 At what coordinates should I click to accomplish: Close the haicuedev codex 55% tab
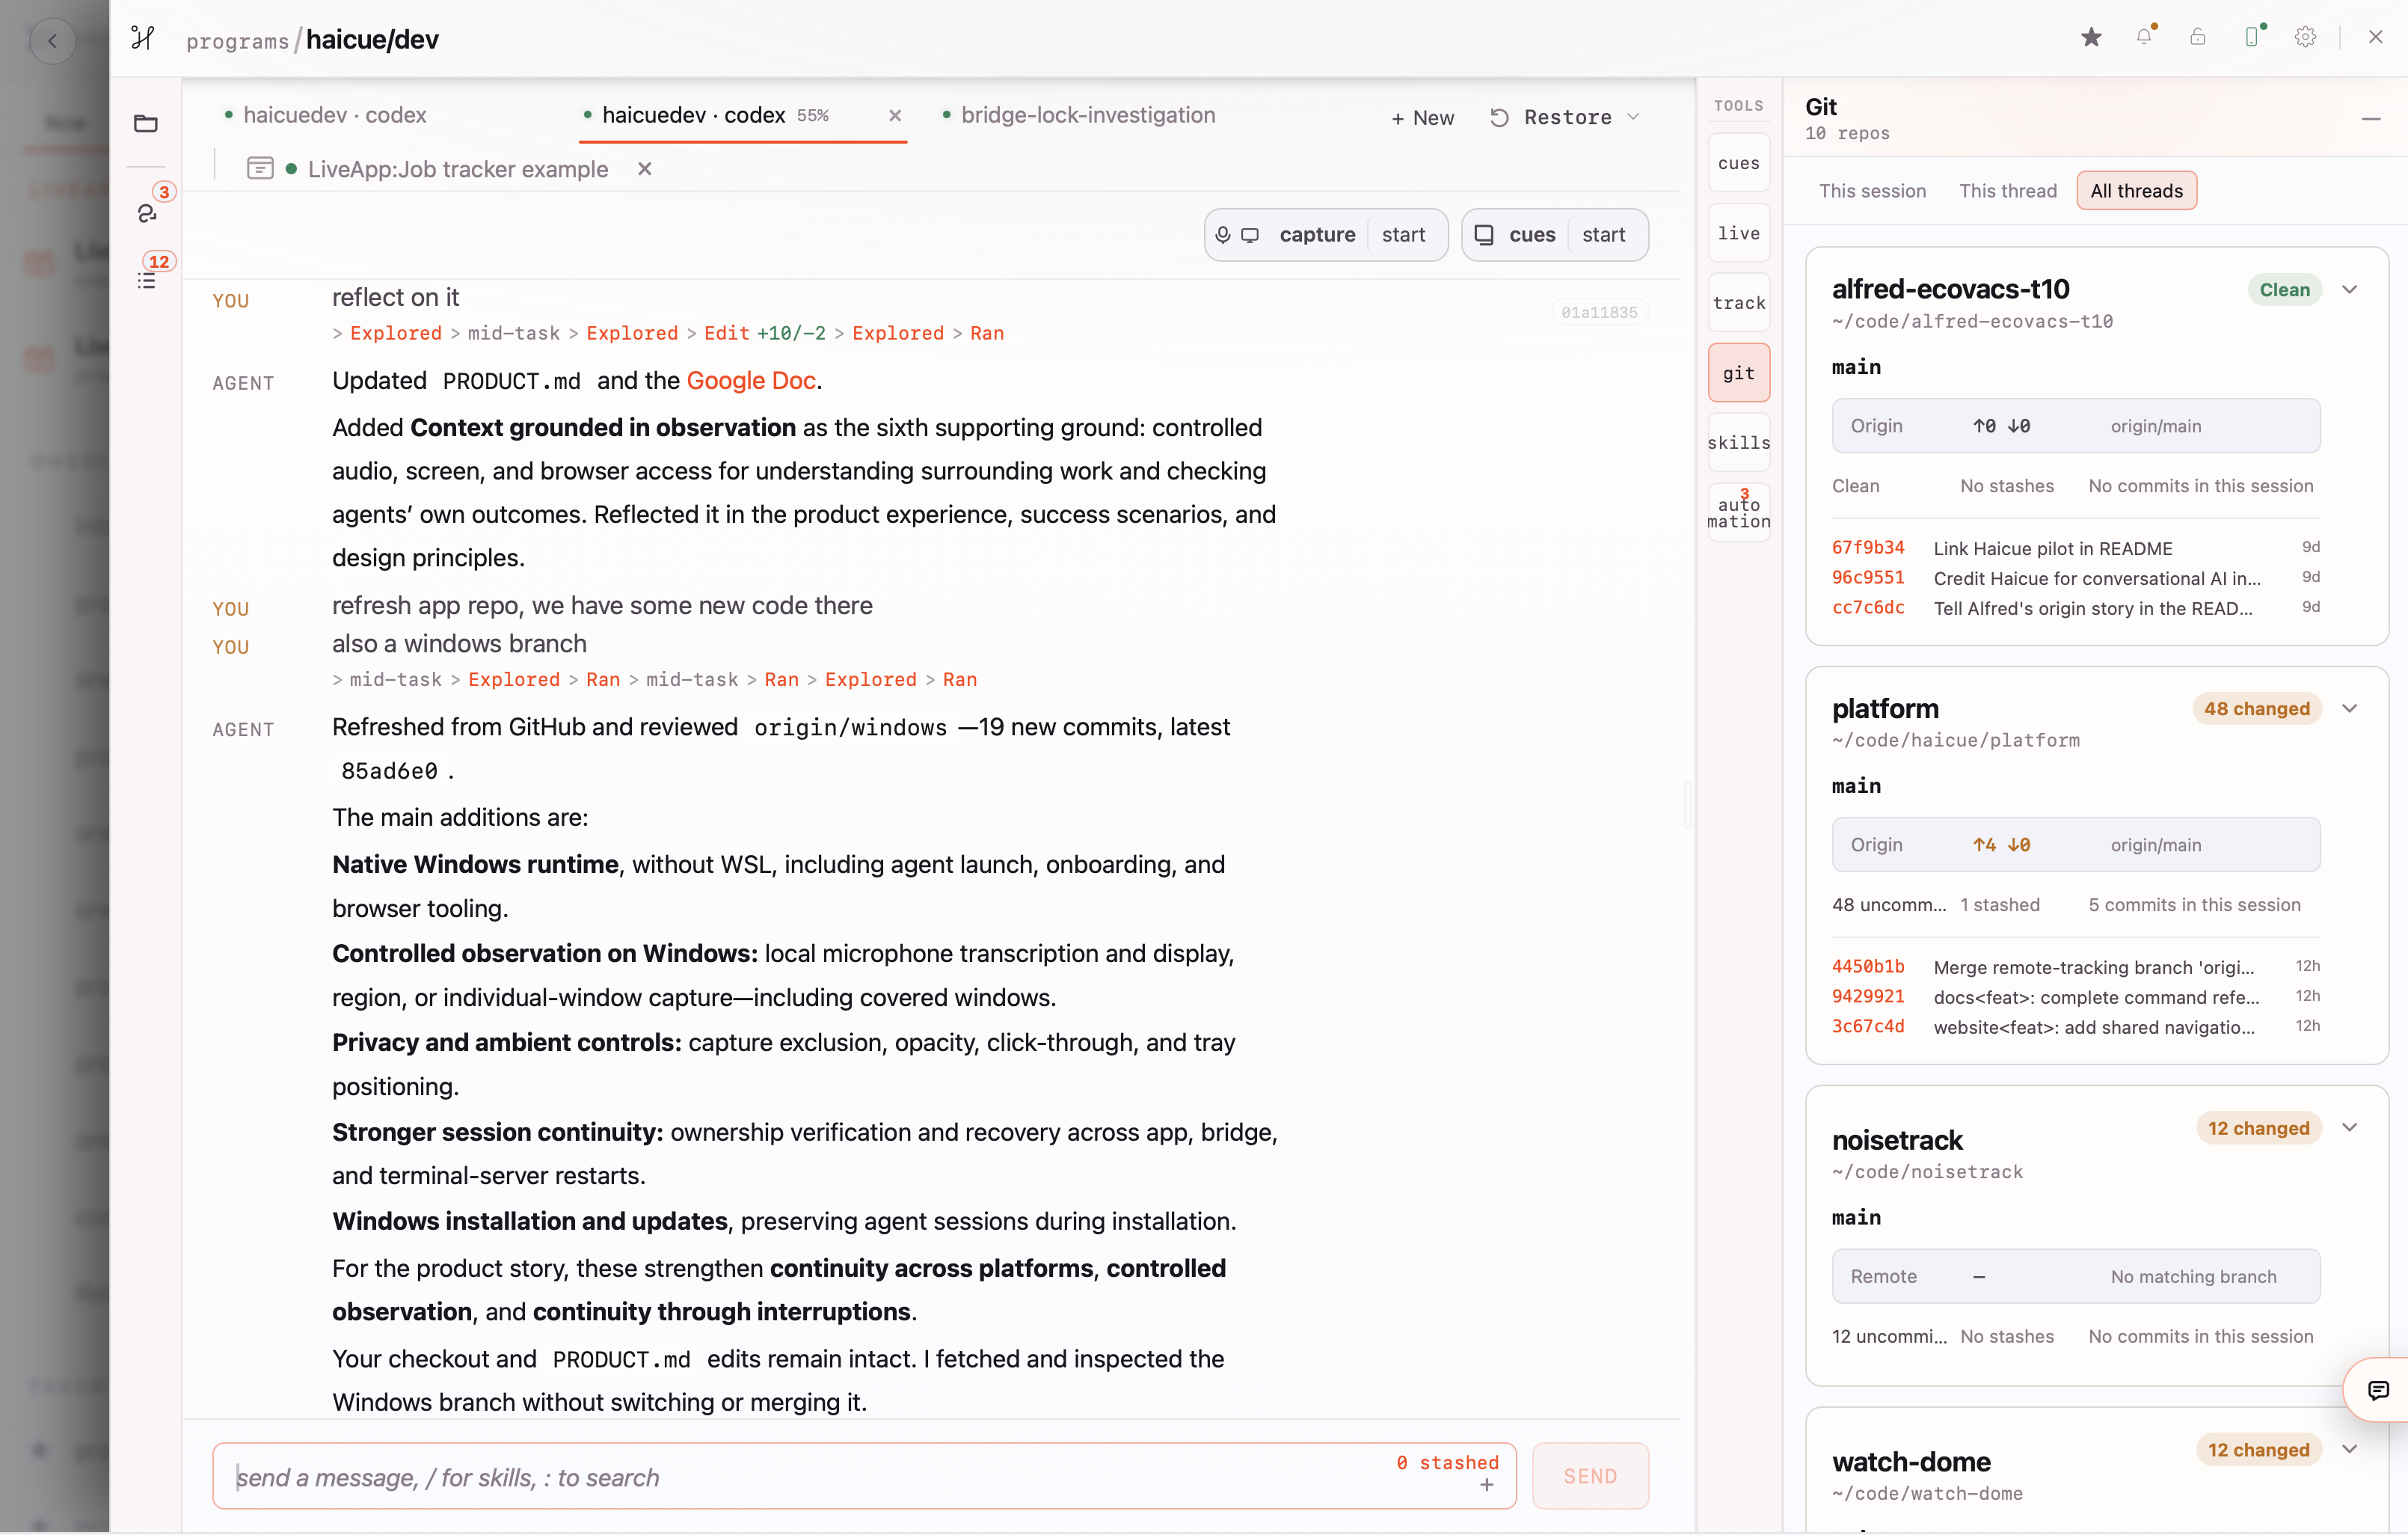[895, 115]
